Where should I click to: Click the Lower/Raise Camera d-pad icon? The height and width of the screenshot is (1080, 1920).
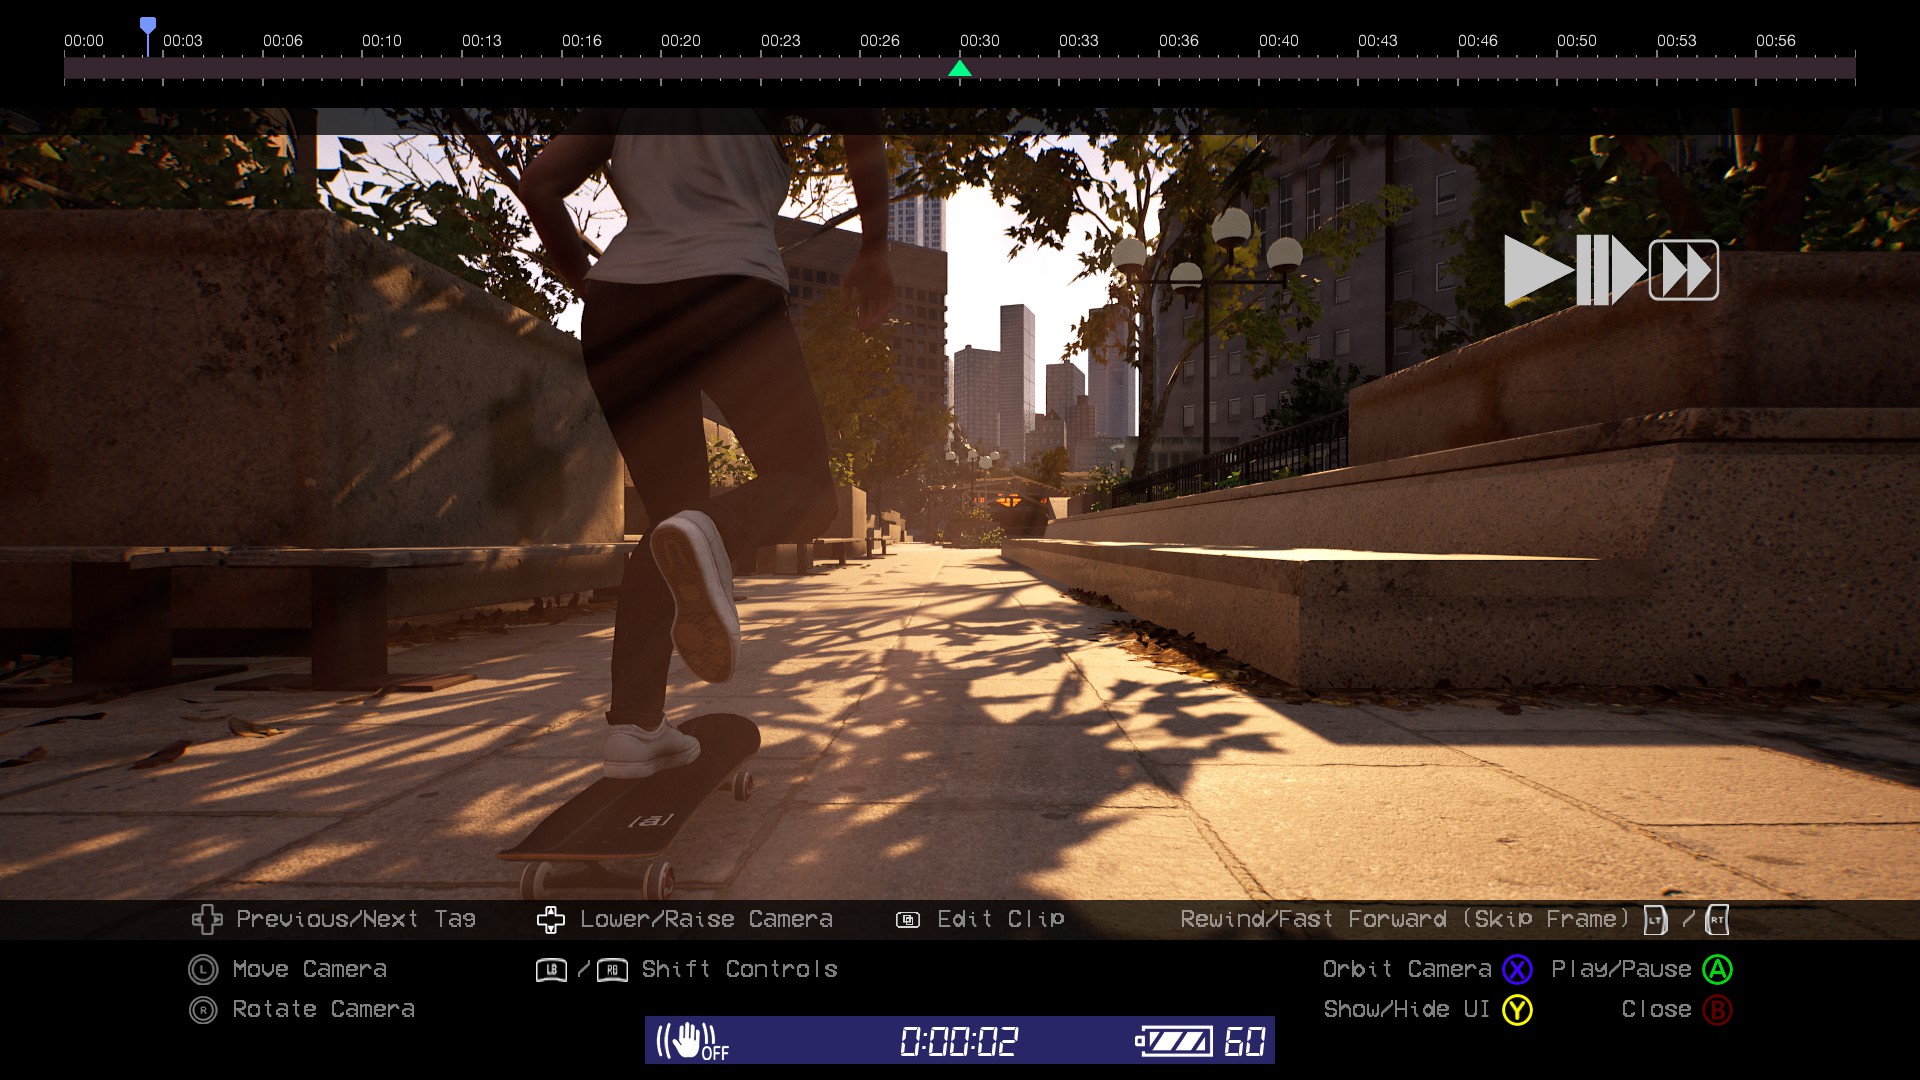(x=551, y=920)
